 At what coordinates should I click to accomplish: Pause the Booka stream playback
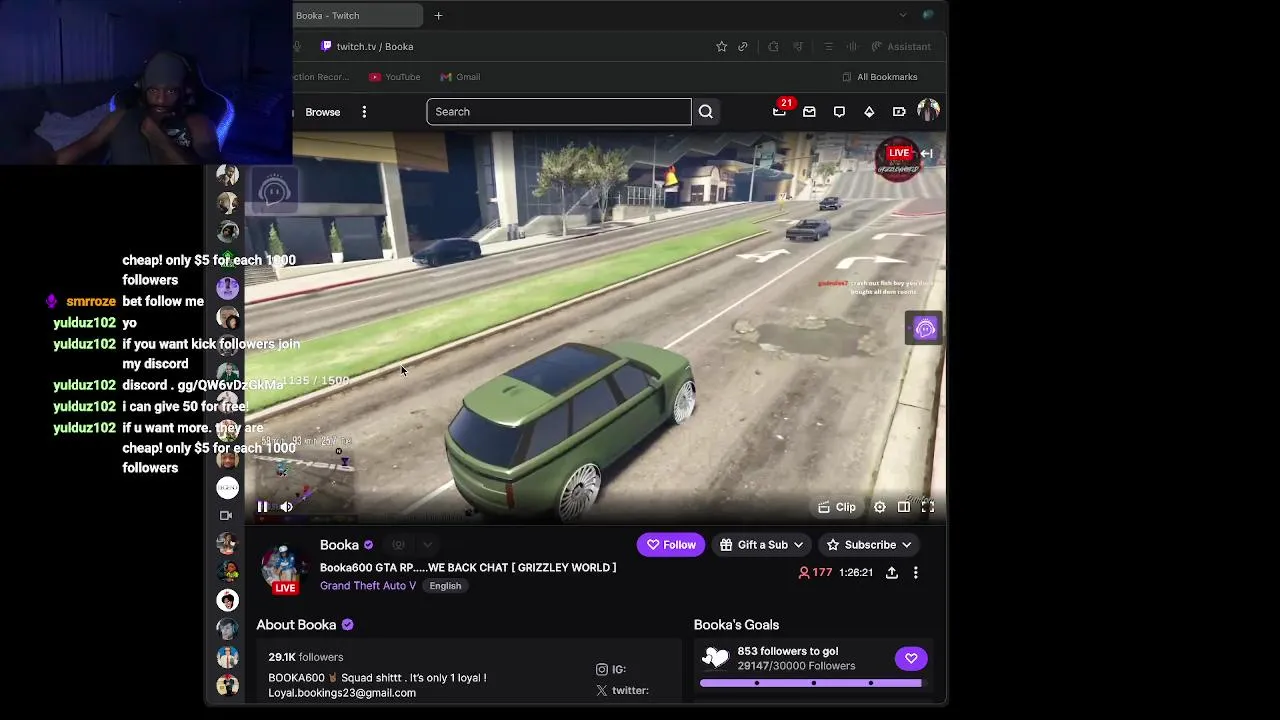262,507
